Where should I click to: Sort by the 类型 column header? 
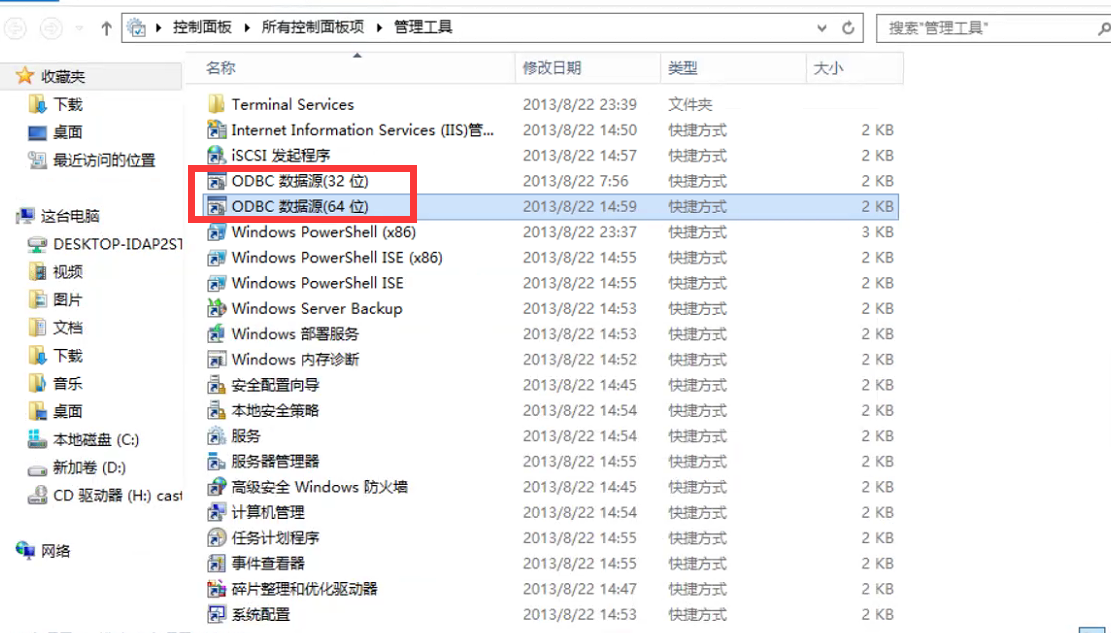click(733, 68)
